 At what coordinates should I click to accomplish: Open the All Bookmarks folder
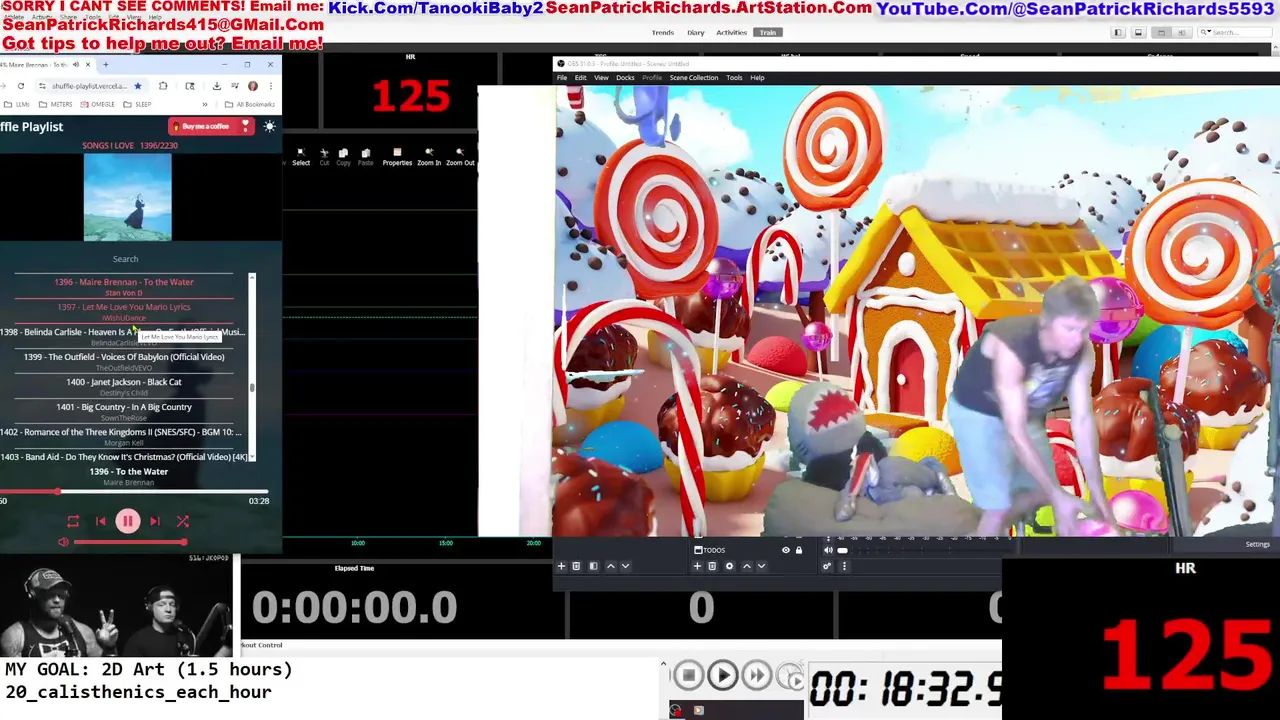(249, 104)
